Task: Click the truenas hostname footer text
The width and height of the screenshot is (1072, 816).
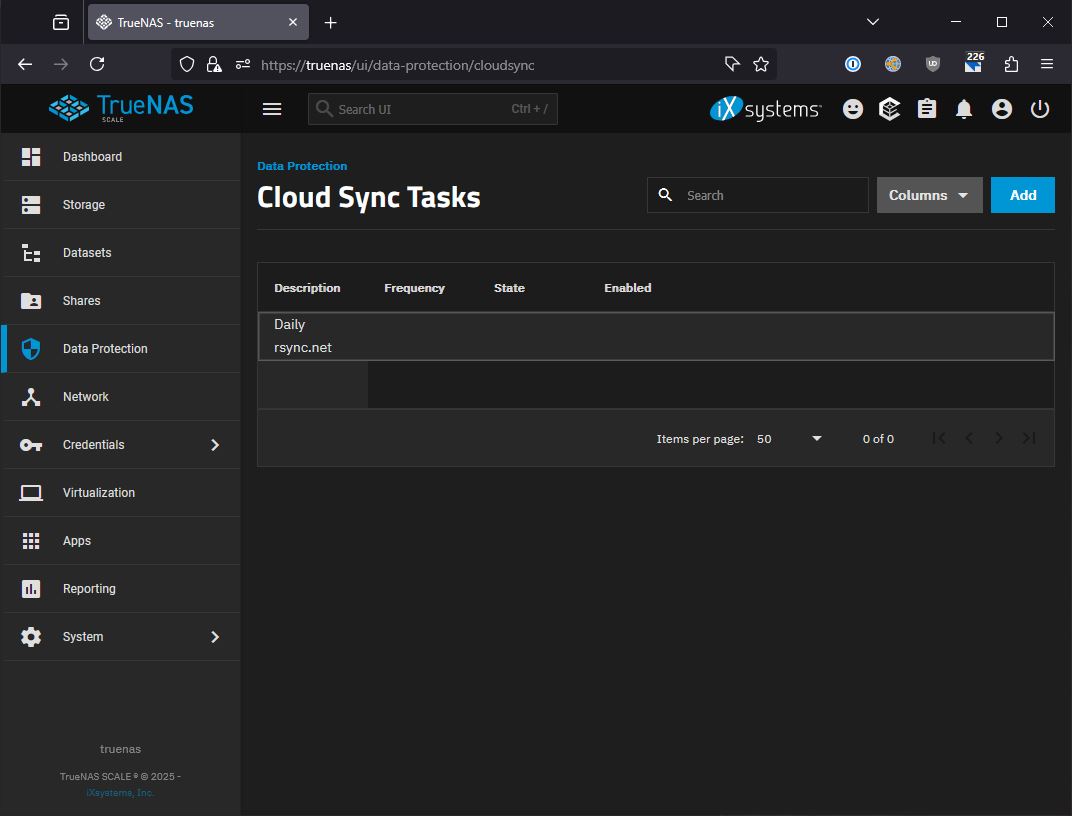Action: pos(120,749)
